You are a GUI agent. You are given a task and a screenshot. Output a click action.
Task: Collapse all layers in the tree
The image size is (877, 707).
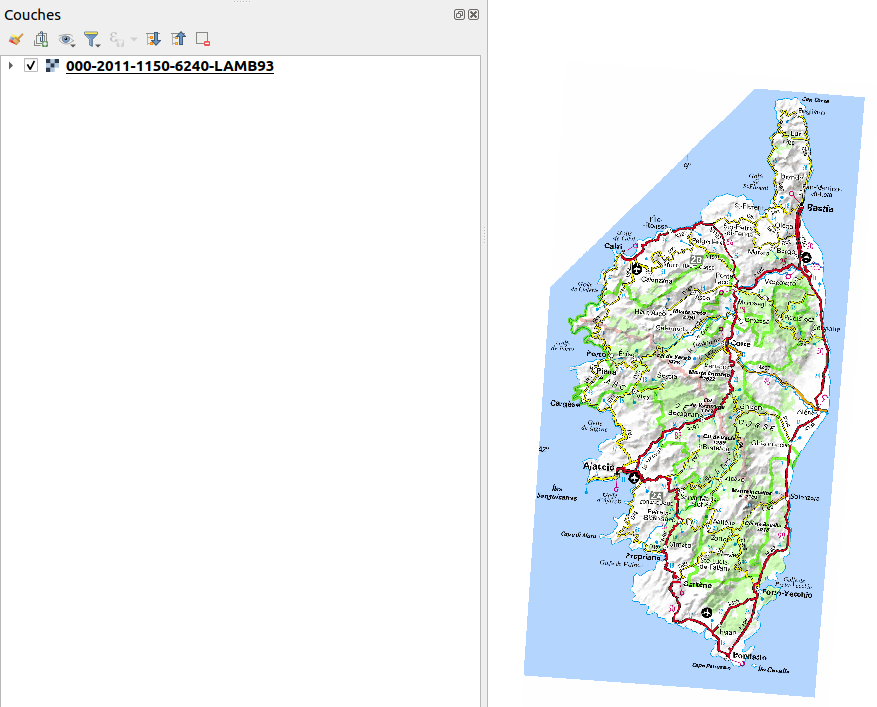tap(178, 40)
